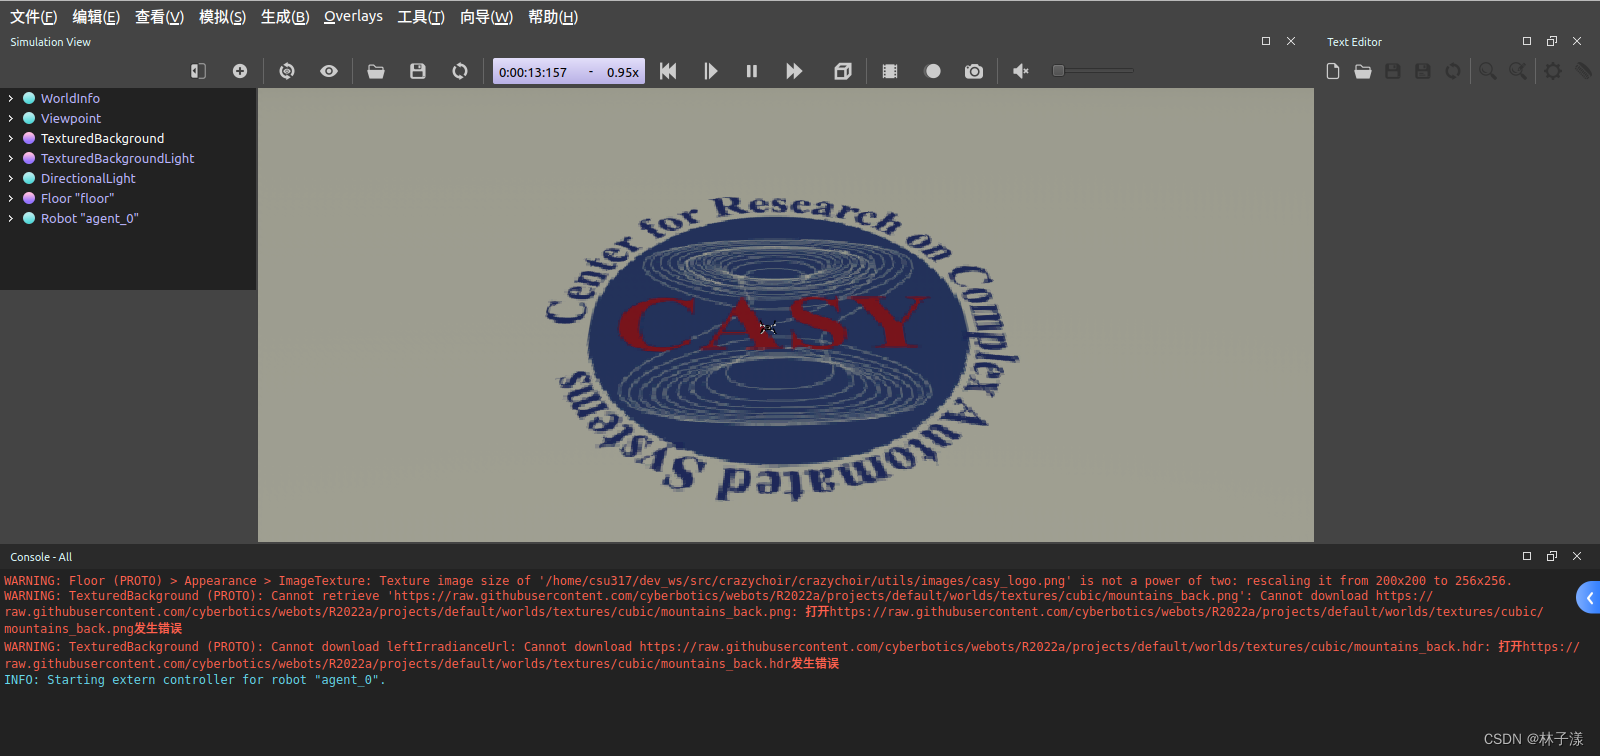Make a movie with filmstrip icon

pos(890,71)
